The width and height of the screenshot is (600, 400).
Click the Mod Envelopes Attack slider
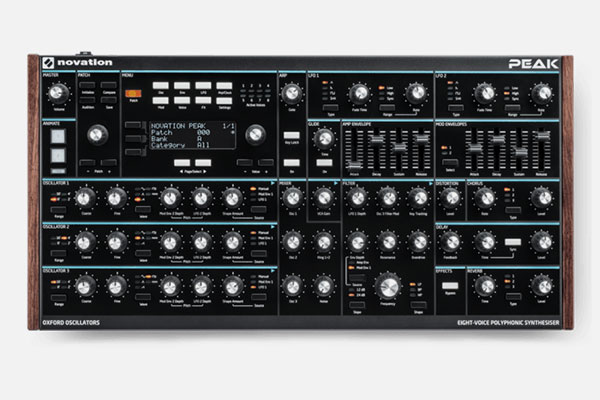coord(474,148)
